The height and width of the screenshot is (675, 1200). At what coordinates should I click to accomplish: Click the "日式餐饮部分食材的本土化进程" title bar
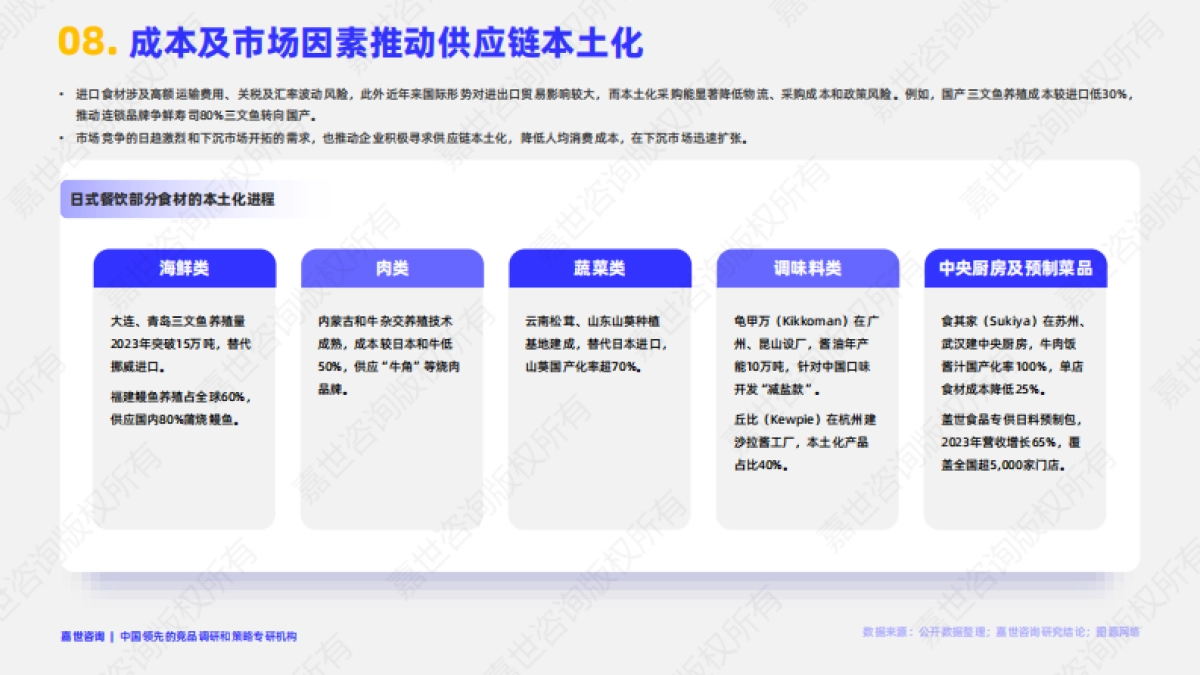coord(175,197)
